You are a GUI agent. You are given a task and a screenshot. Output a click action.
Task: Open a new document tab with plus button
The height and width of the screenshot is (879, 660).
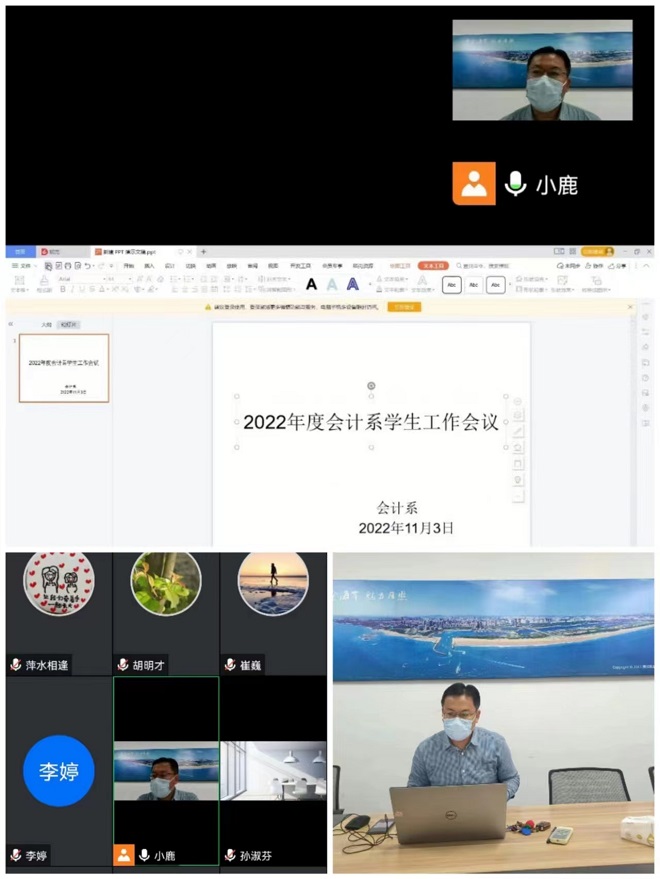pos(204,252)
